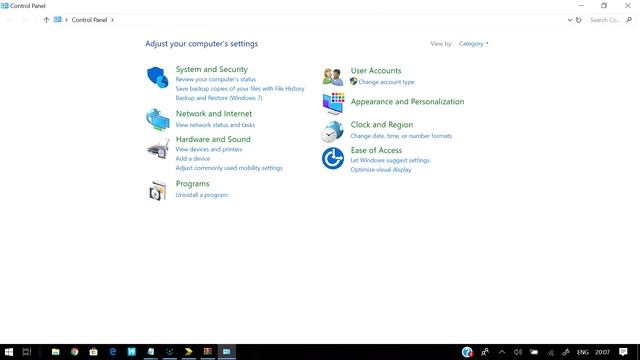Open System and Security category
The height and width of the screenshot is (360, 640).
tap(211, 69)
